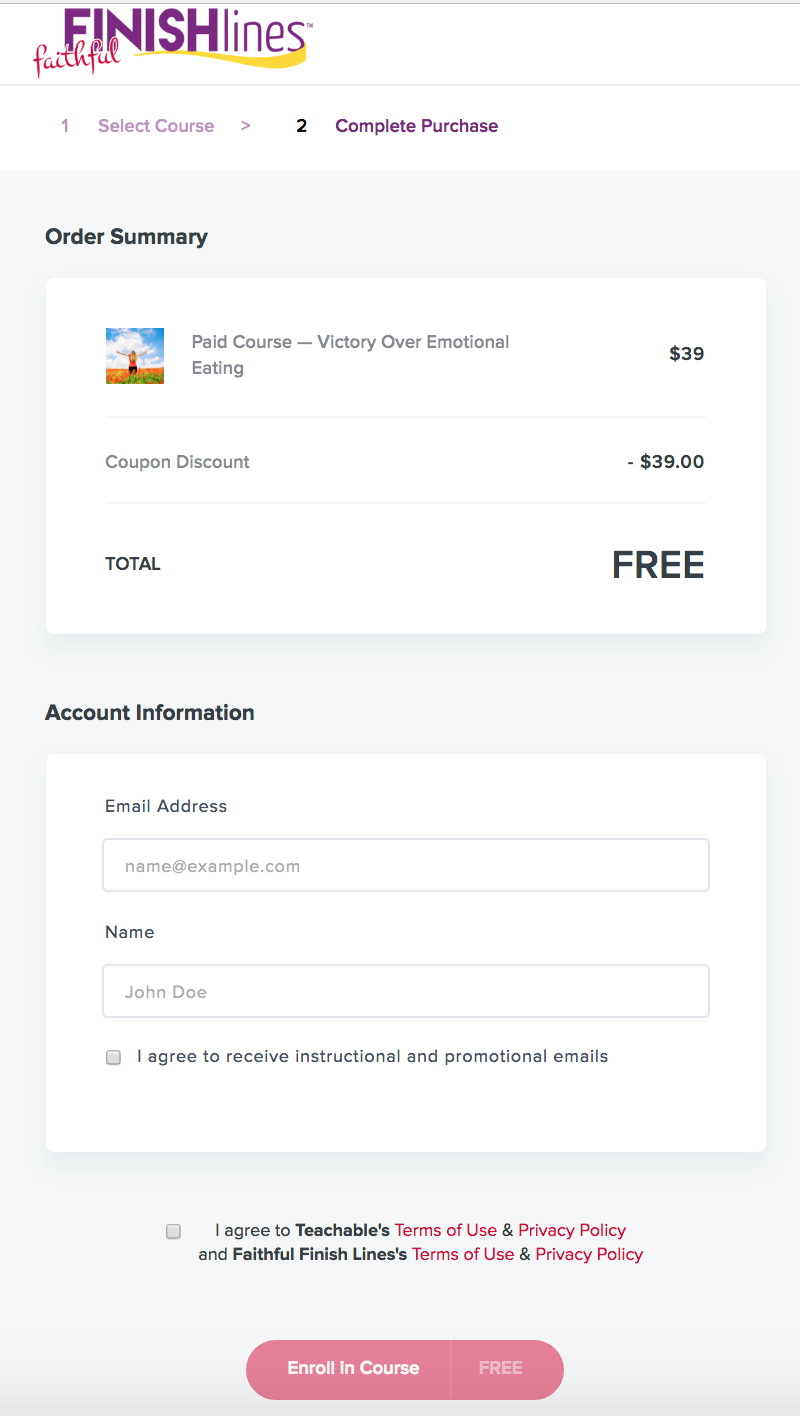The image size is (800, 1416).
Task: Focus the Name input field
Action: click(x=406, y=991)
